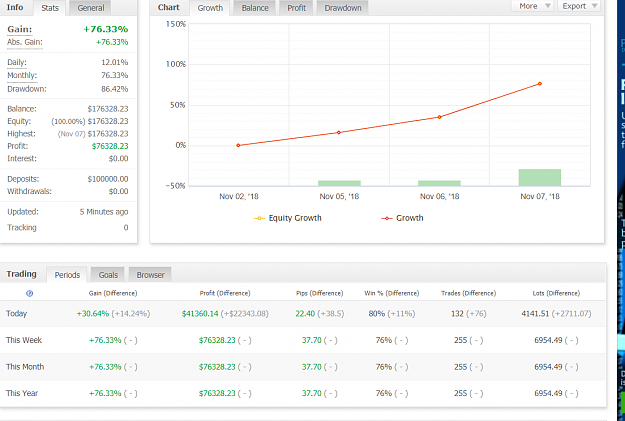Select the Periods tab
625x421 pixels.
[x=67, y=275]
